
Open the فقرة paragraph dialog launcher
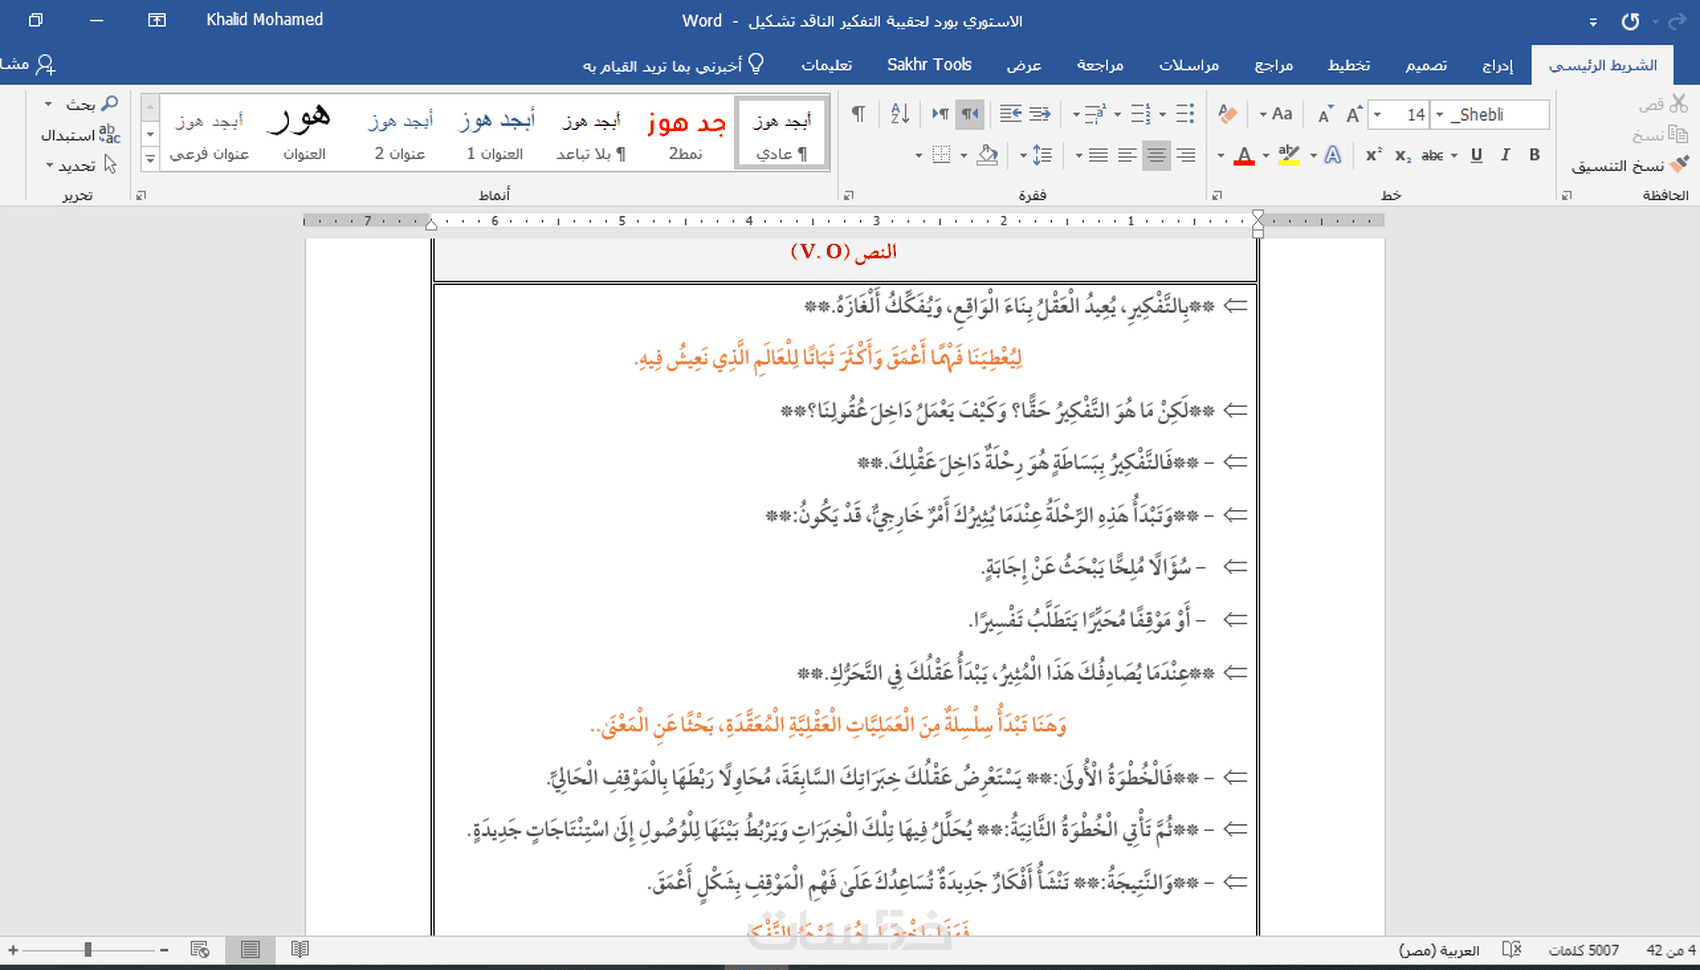click(849, 196)
